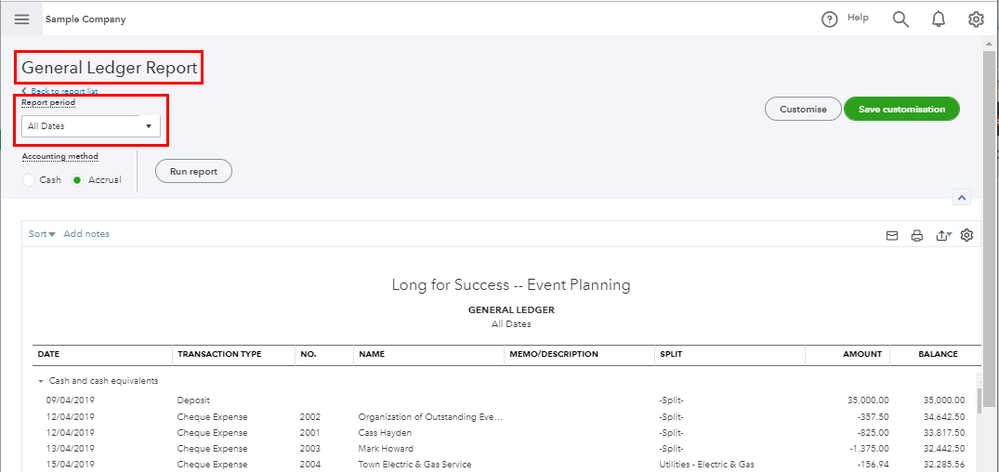Screen dimensions: 999x472
Task: Email the report using envelope icon
Action: [x=893, y=236]
